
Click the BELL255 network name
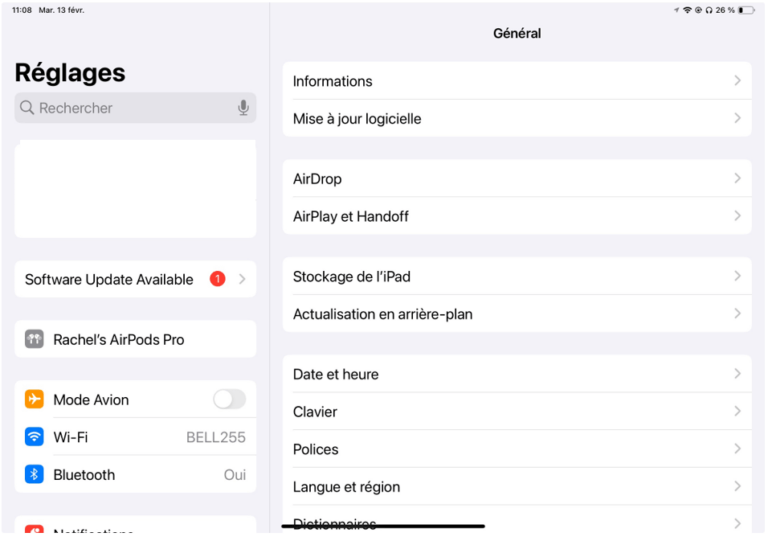(216, 437)
